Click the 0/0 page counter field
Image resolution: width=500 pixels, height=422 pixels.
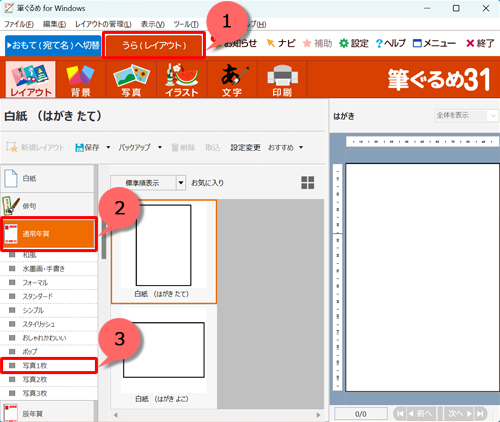(361, 414)
